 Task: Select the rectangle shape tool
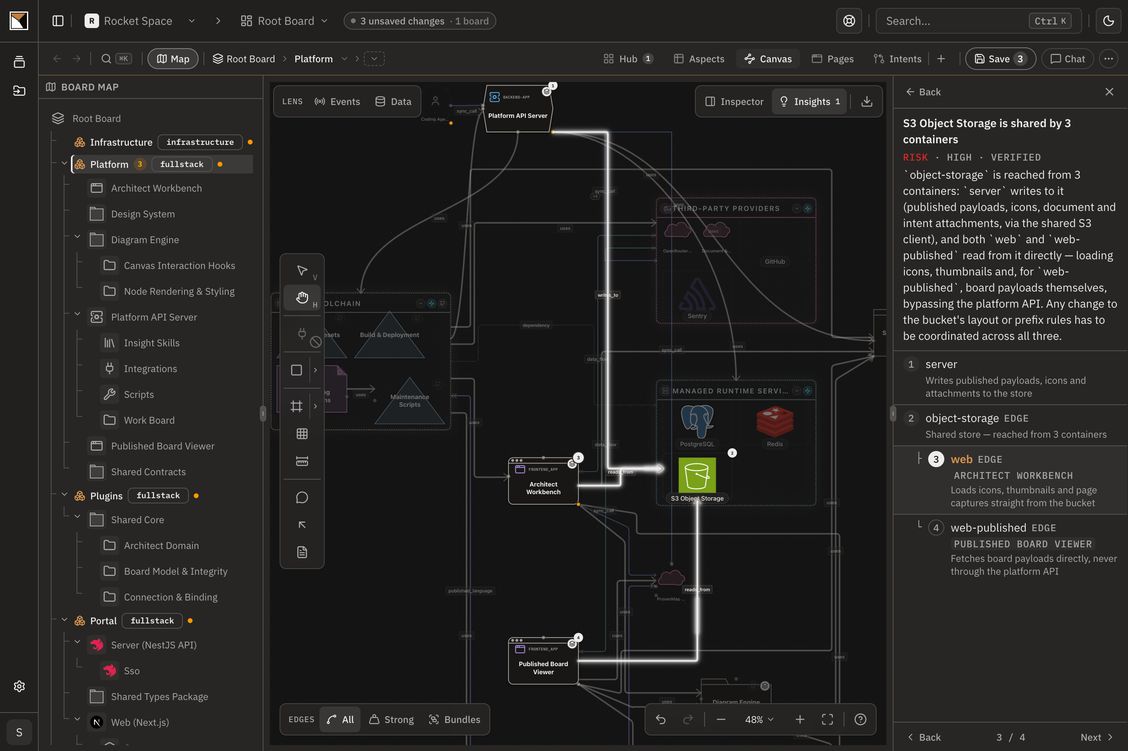pyautogui.click(x=296, y=370)
